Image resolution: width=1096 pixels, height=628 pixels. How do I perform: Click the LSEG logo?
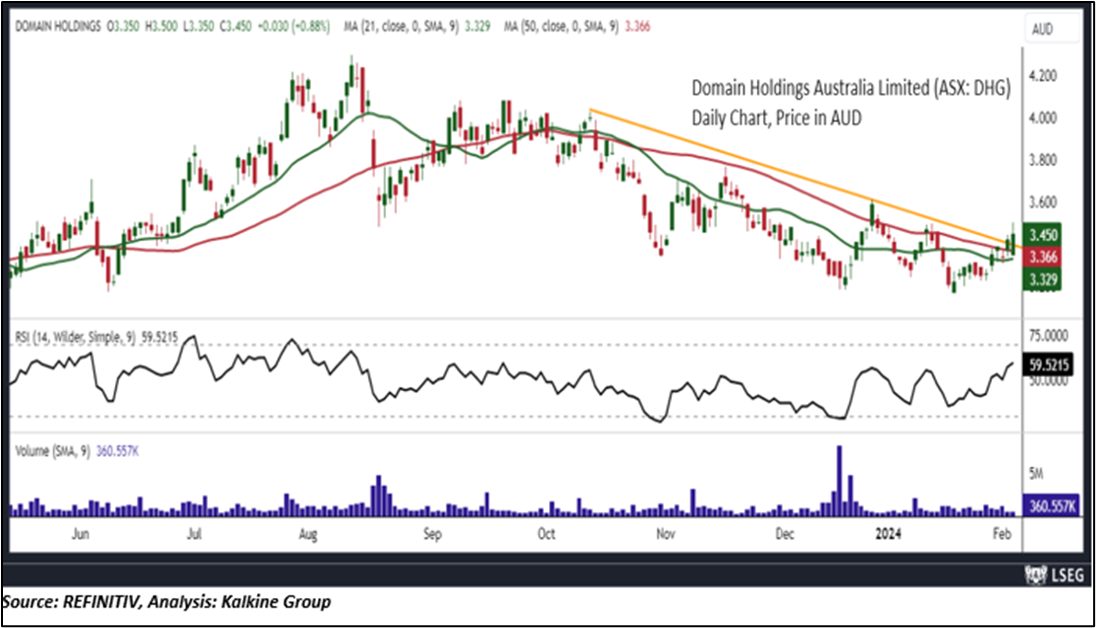1055,575
